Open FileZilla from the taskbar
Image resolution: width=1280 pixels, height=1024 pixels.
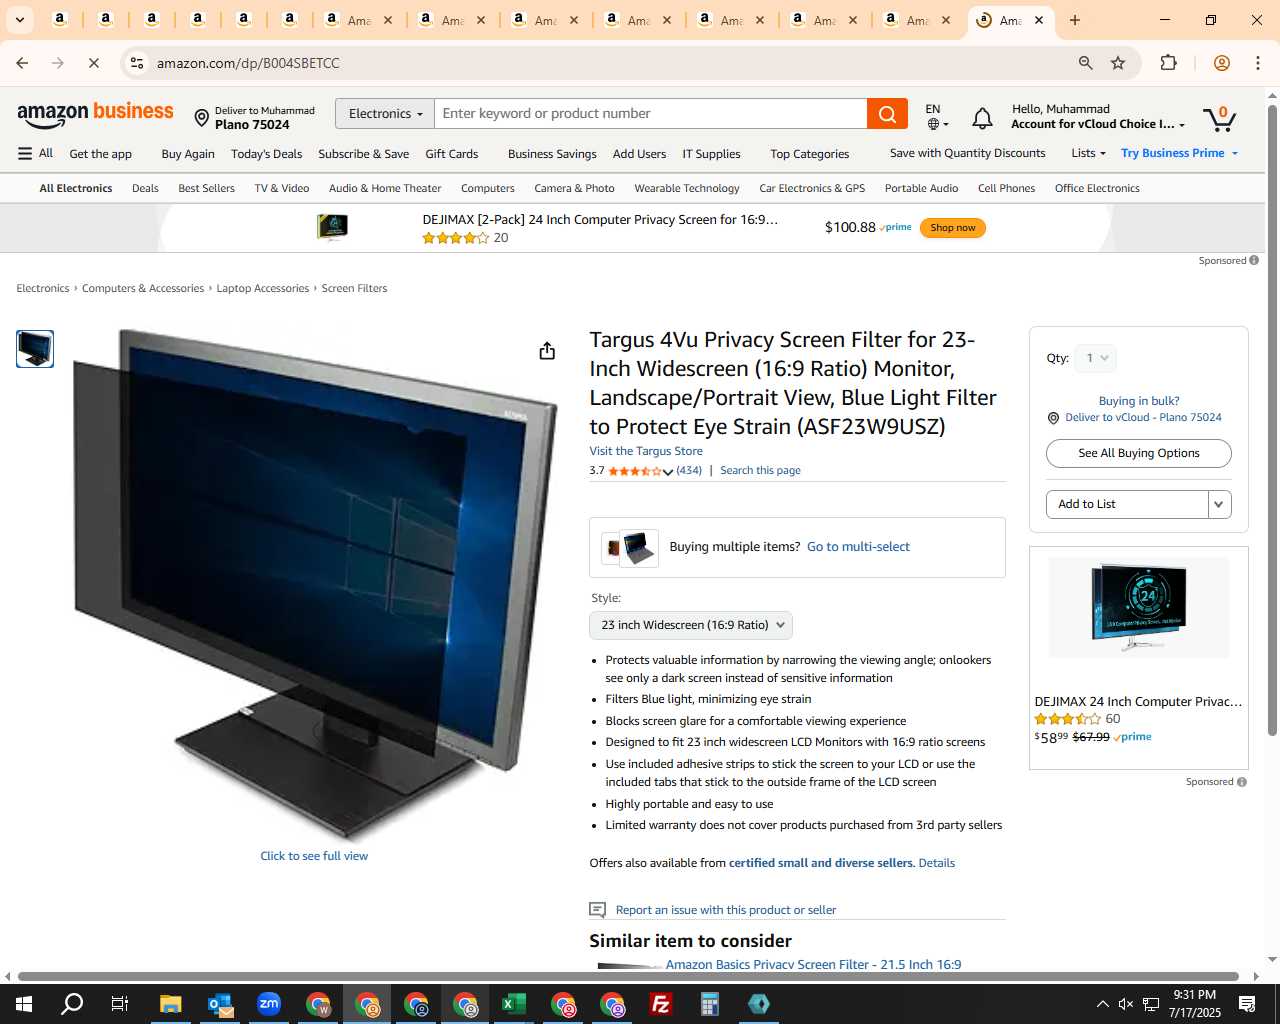point(660,1004)
